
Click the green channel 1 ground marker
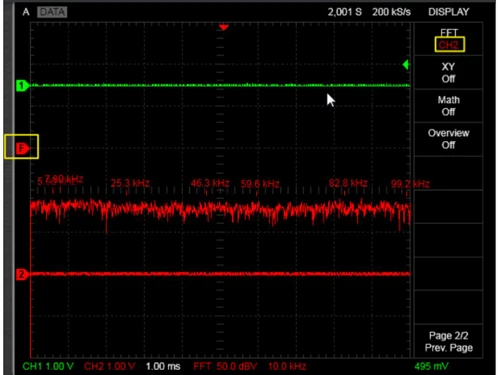22,86
